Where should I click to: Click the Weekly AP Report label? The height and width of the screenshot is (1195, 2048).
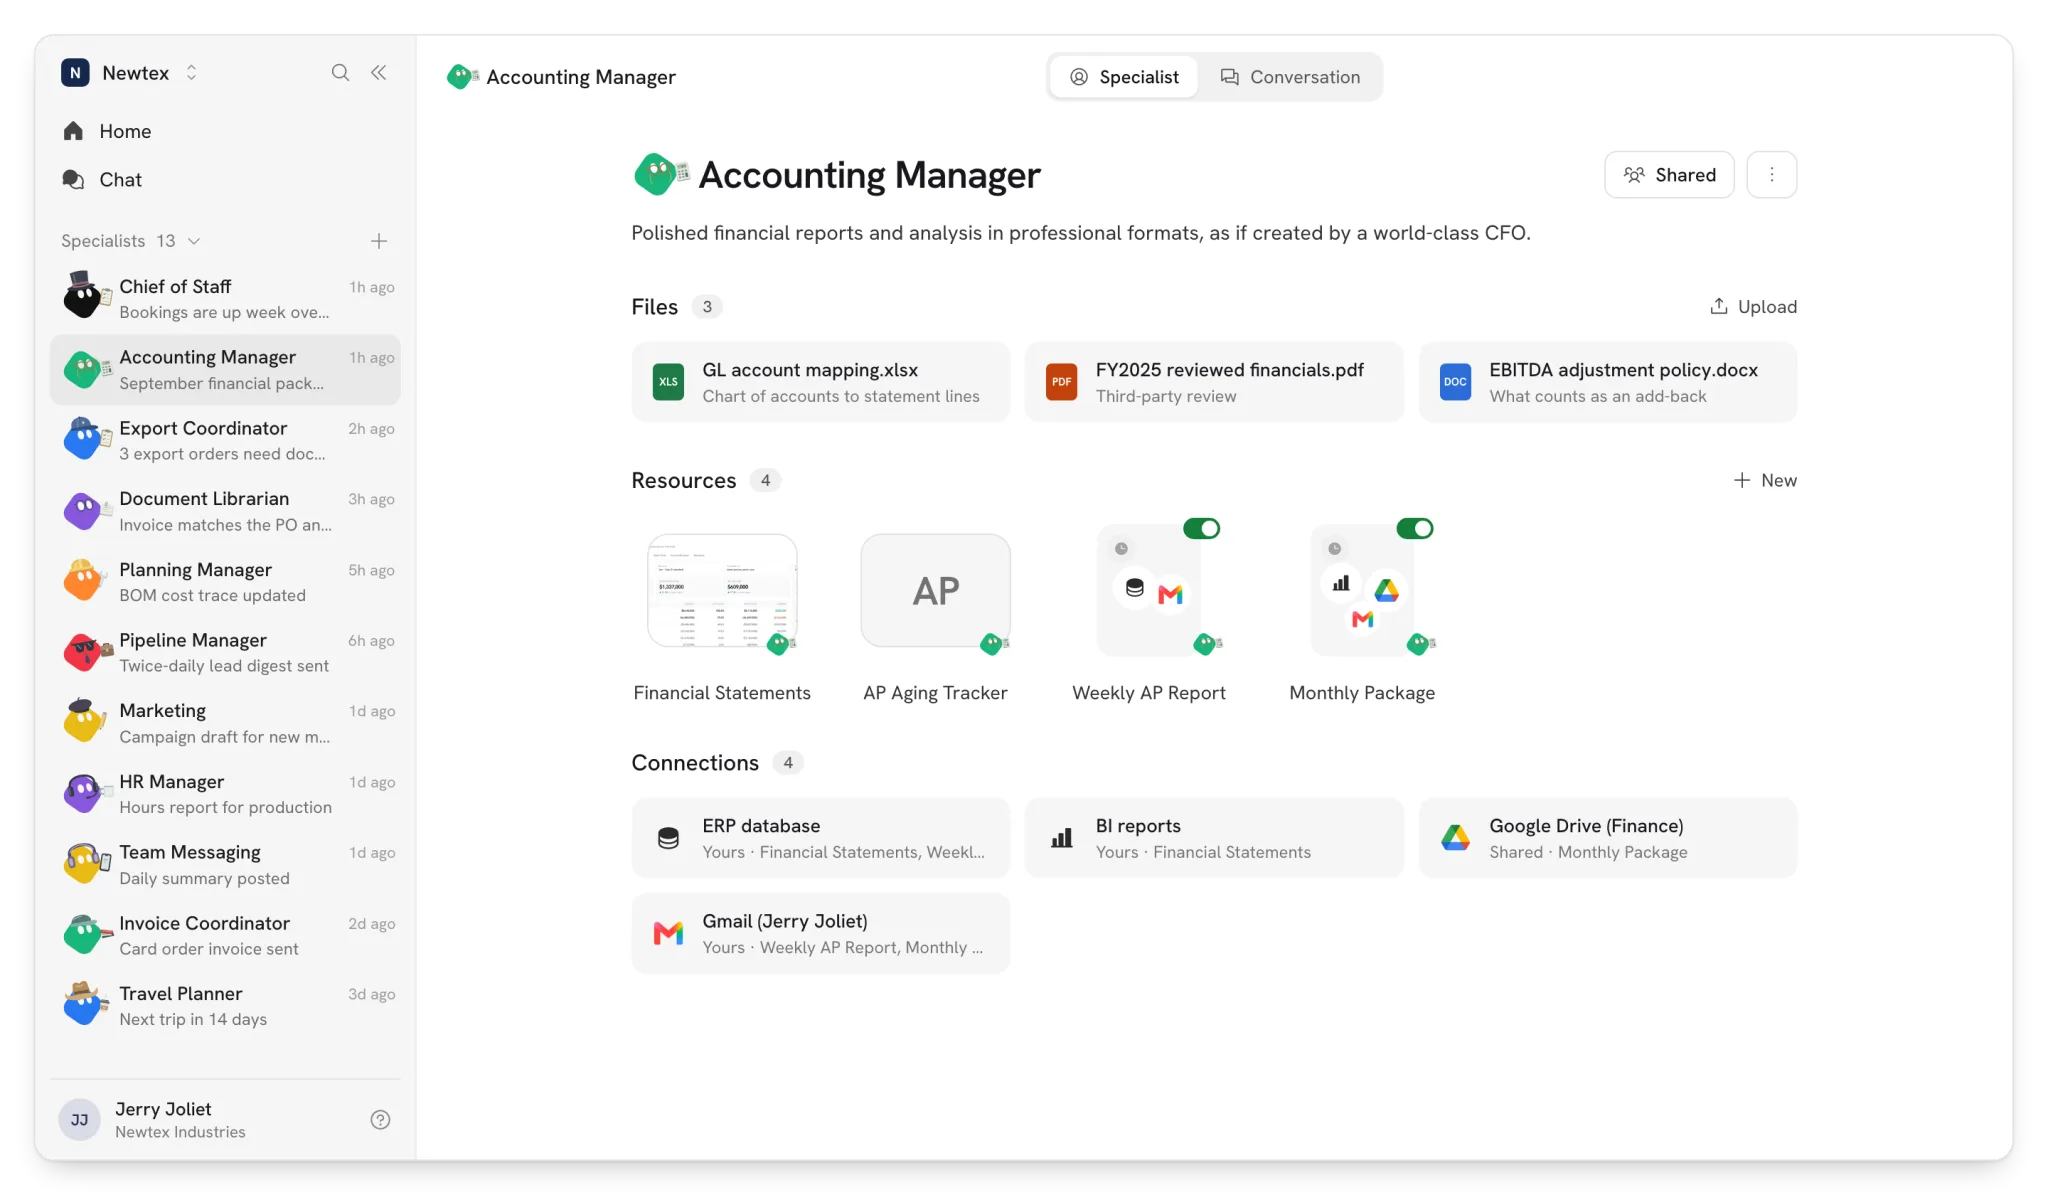[1149, 693]
